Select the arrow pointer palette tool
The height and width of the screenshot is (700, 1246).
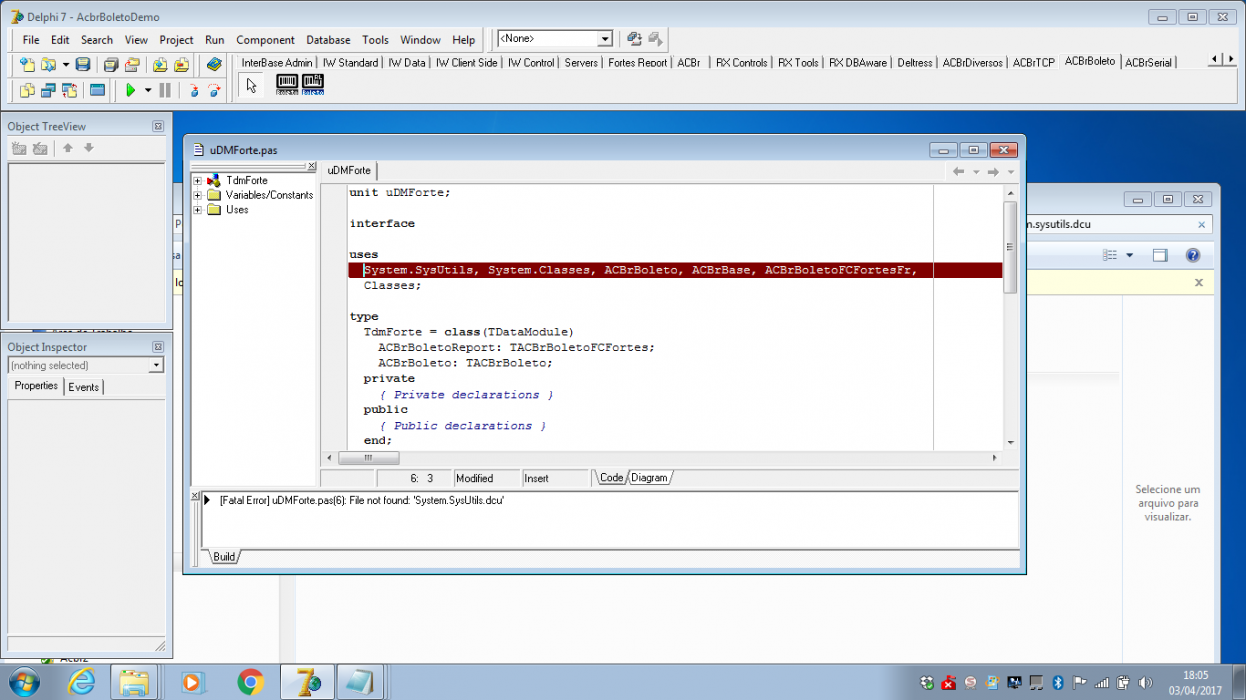pyautogui.click(x=251, y=86)
